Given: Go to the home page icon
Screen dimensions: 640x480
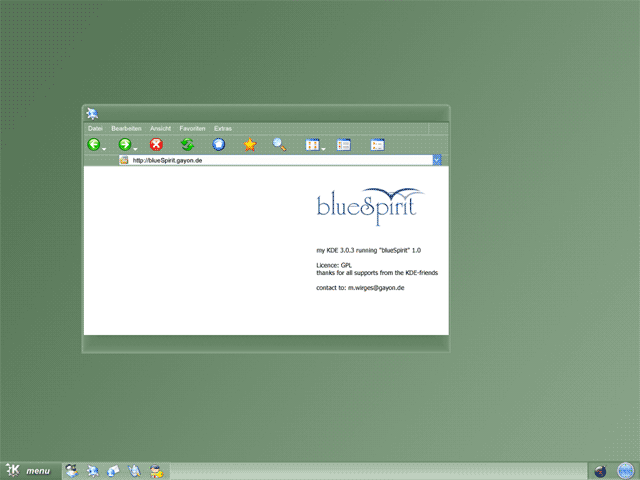Looking at the screenshot, I should click(219, 144).
